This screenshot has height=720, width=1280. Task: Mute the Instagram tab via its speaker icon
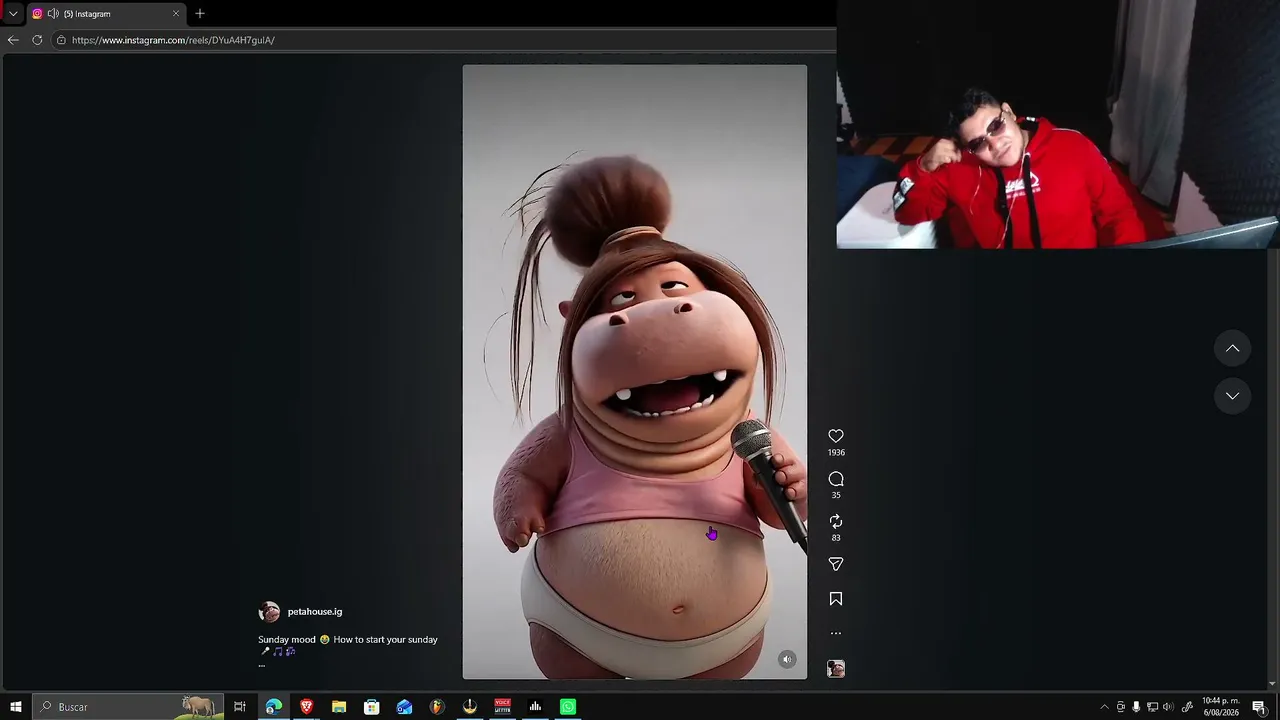click(x=53, y=14)
